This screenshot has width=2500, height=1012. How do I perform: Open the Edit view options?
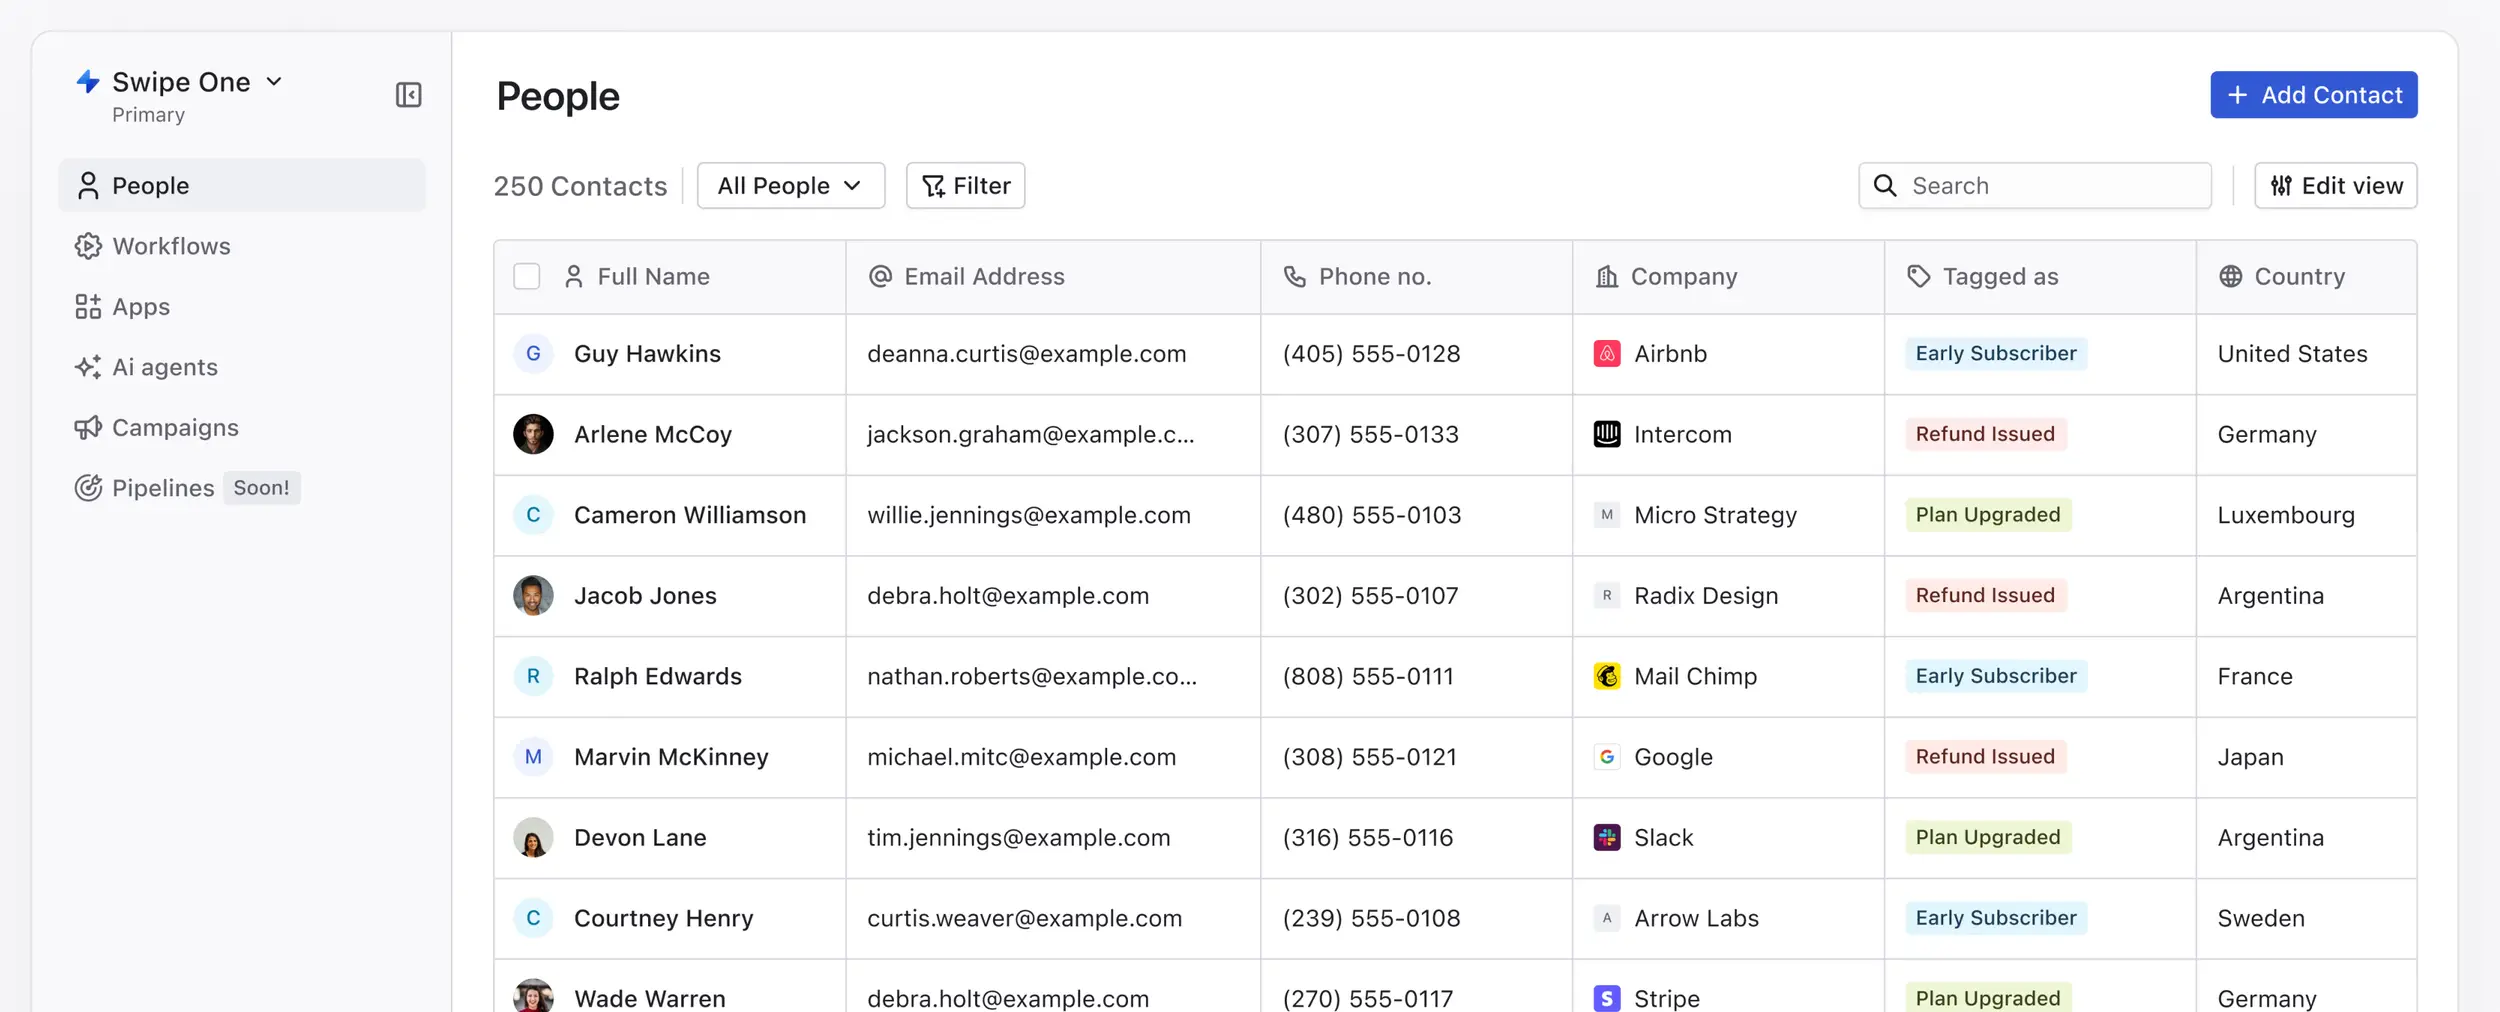click(x=2335, y=186)
